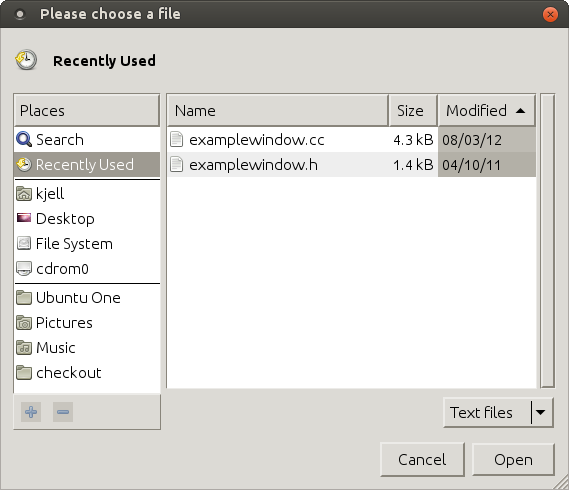Click the Places column header
The height and width of the screenshot is (490, 569).
[x=87, y=111]
